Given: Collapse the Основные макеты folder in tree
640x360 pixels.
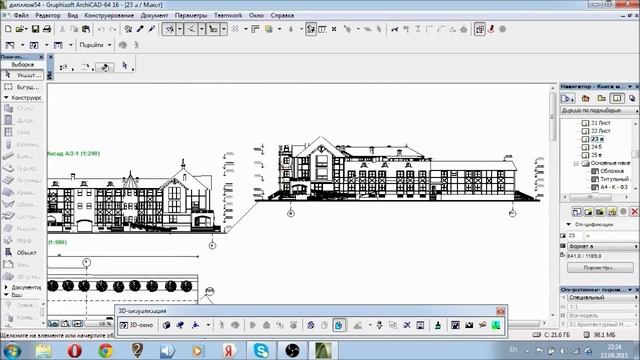Looking at the screenshot, I should click(x=577, y=163).
